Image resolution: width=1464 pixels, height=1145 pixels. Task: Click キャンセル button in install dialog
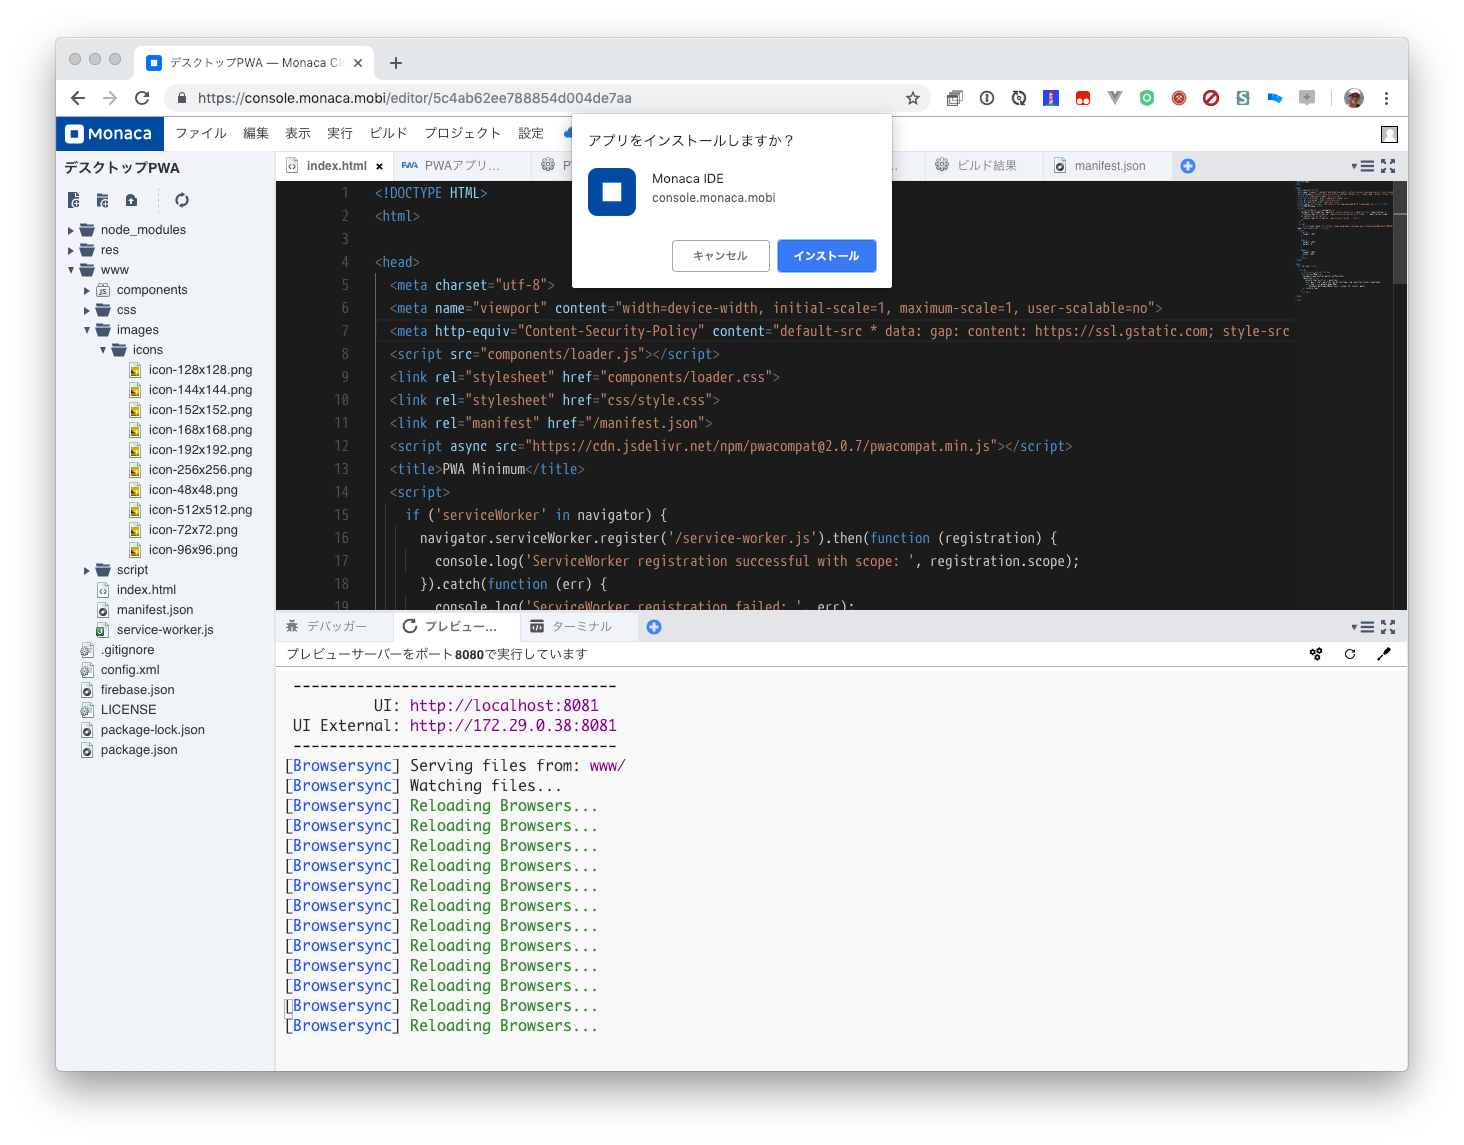tap(720, 256)
